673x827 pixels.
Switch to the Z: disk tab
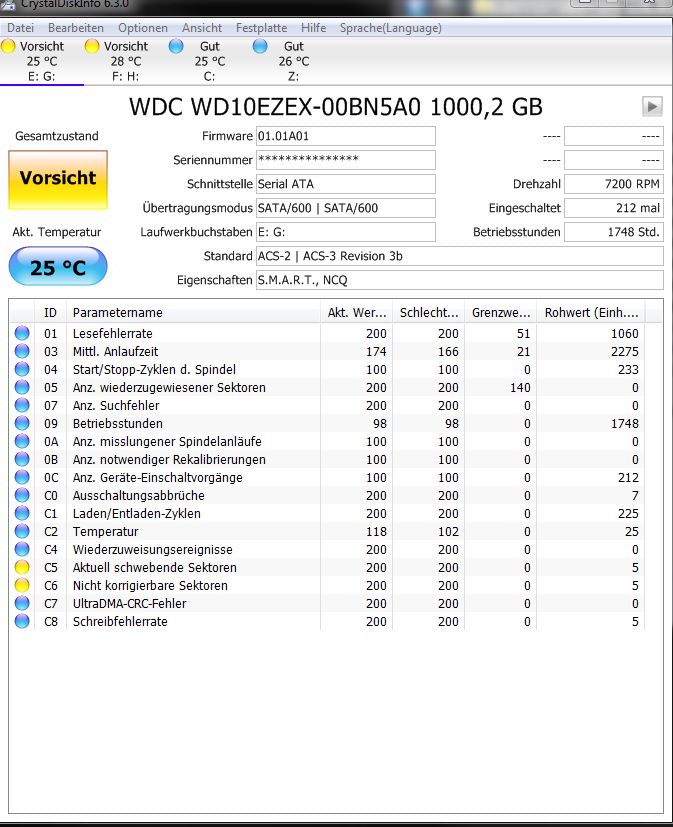[x=294, y=61]
